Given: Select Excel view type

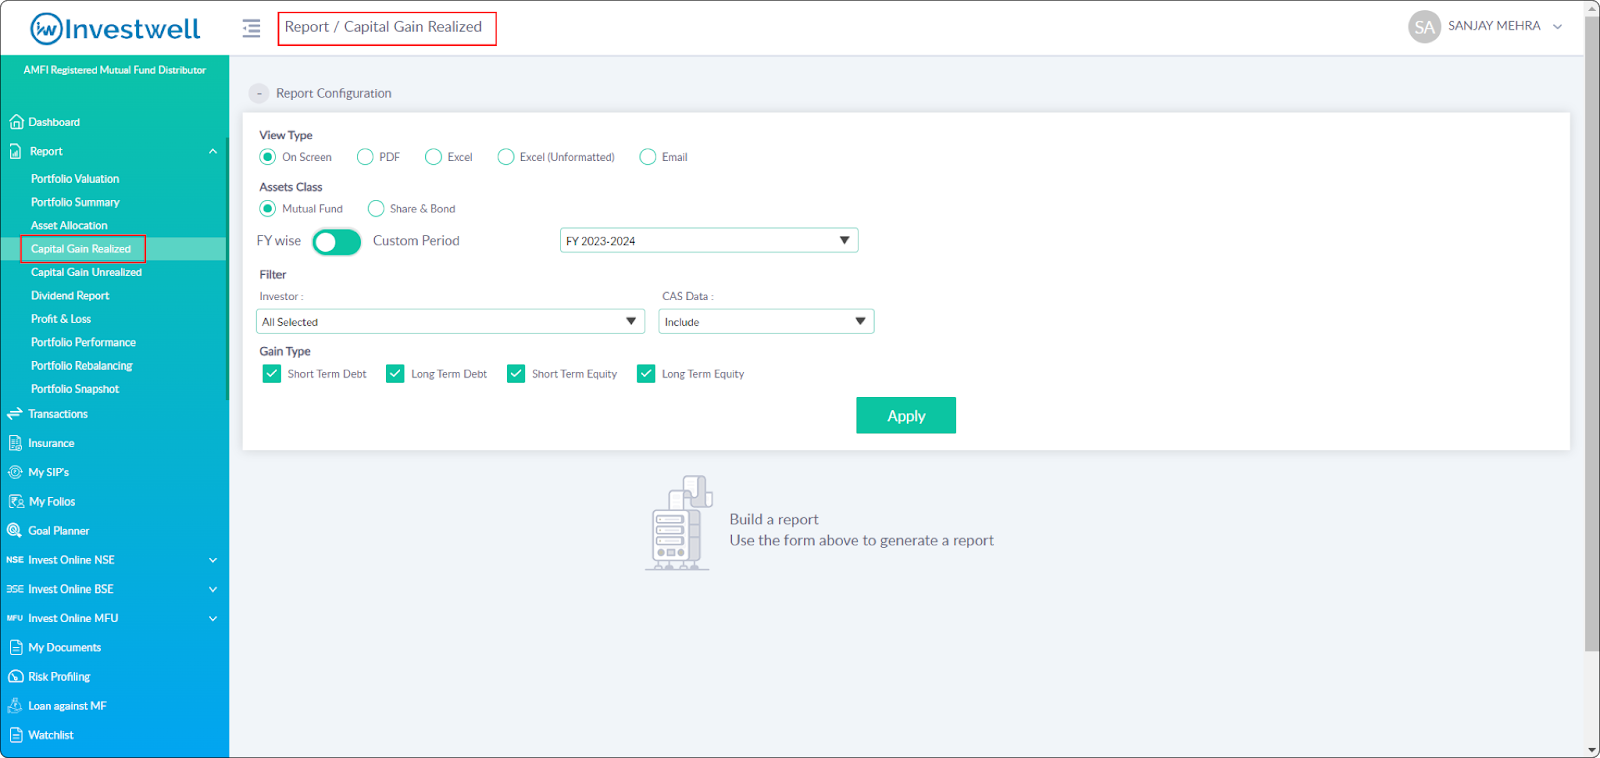Looking at the screenshot, I should pyautogui.click(x=433, y=157).
